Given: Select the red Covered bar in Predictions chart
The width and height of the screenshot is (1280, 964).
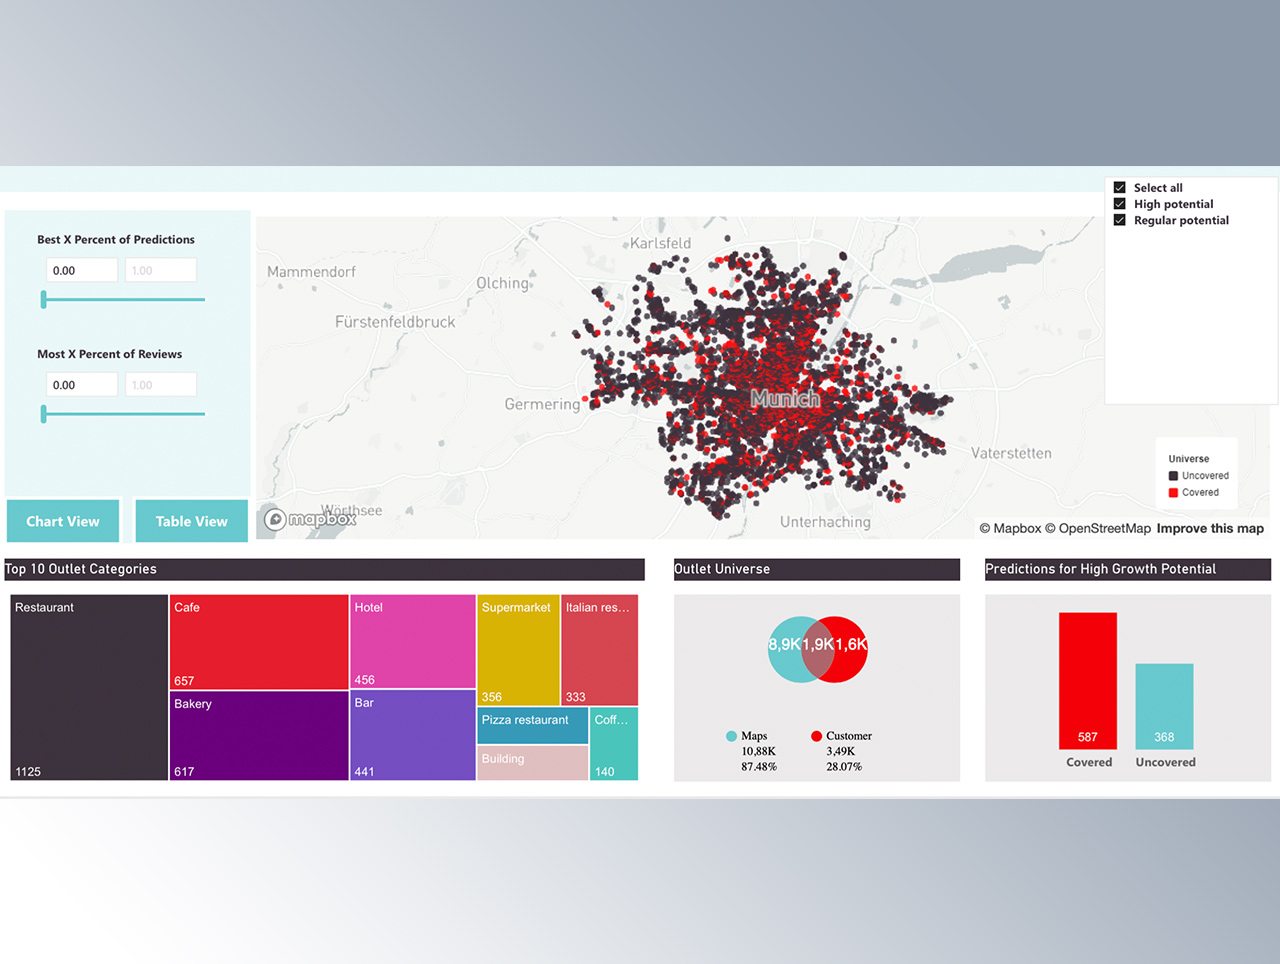Looking at the screenshot, I should coord(1088,680).
